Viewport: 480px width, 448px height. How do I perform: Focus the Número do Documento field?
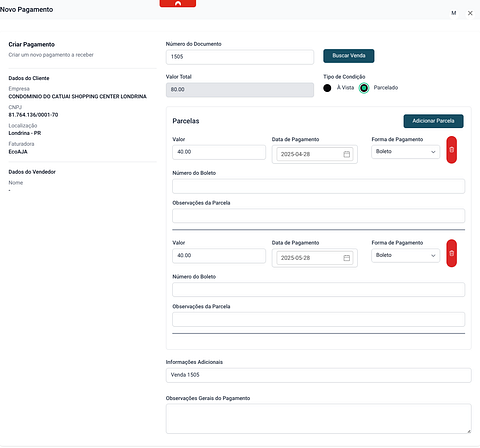pos(240,57)
